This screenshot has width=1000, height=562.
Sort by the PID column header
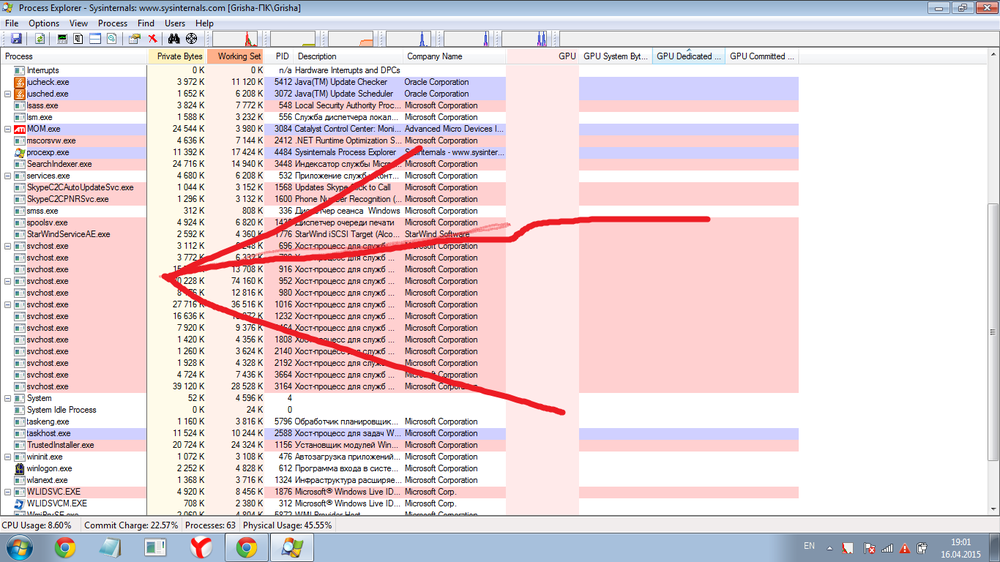click(x=279, y=56)
